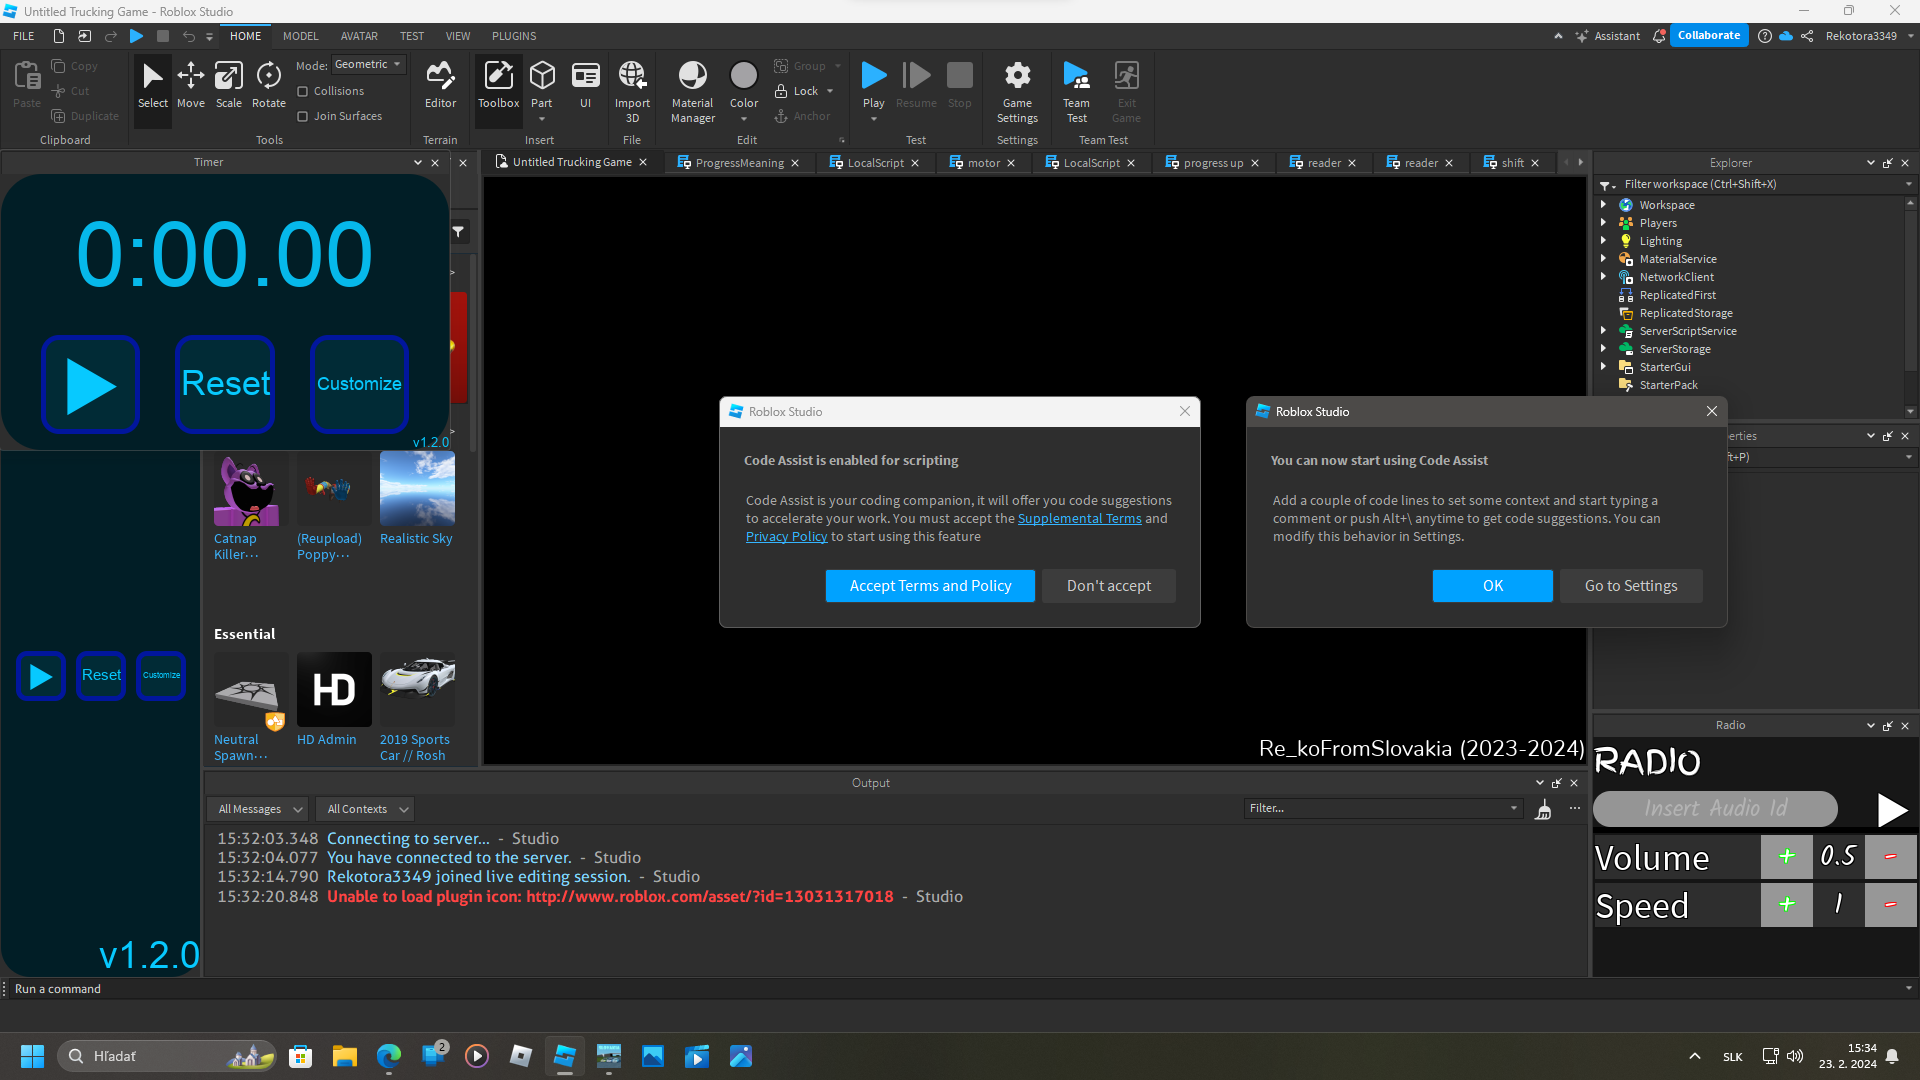Toggle the Join Surfaces checkbox
Viewport: 1920px width, 1080px height.
(302, 116)
